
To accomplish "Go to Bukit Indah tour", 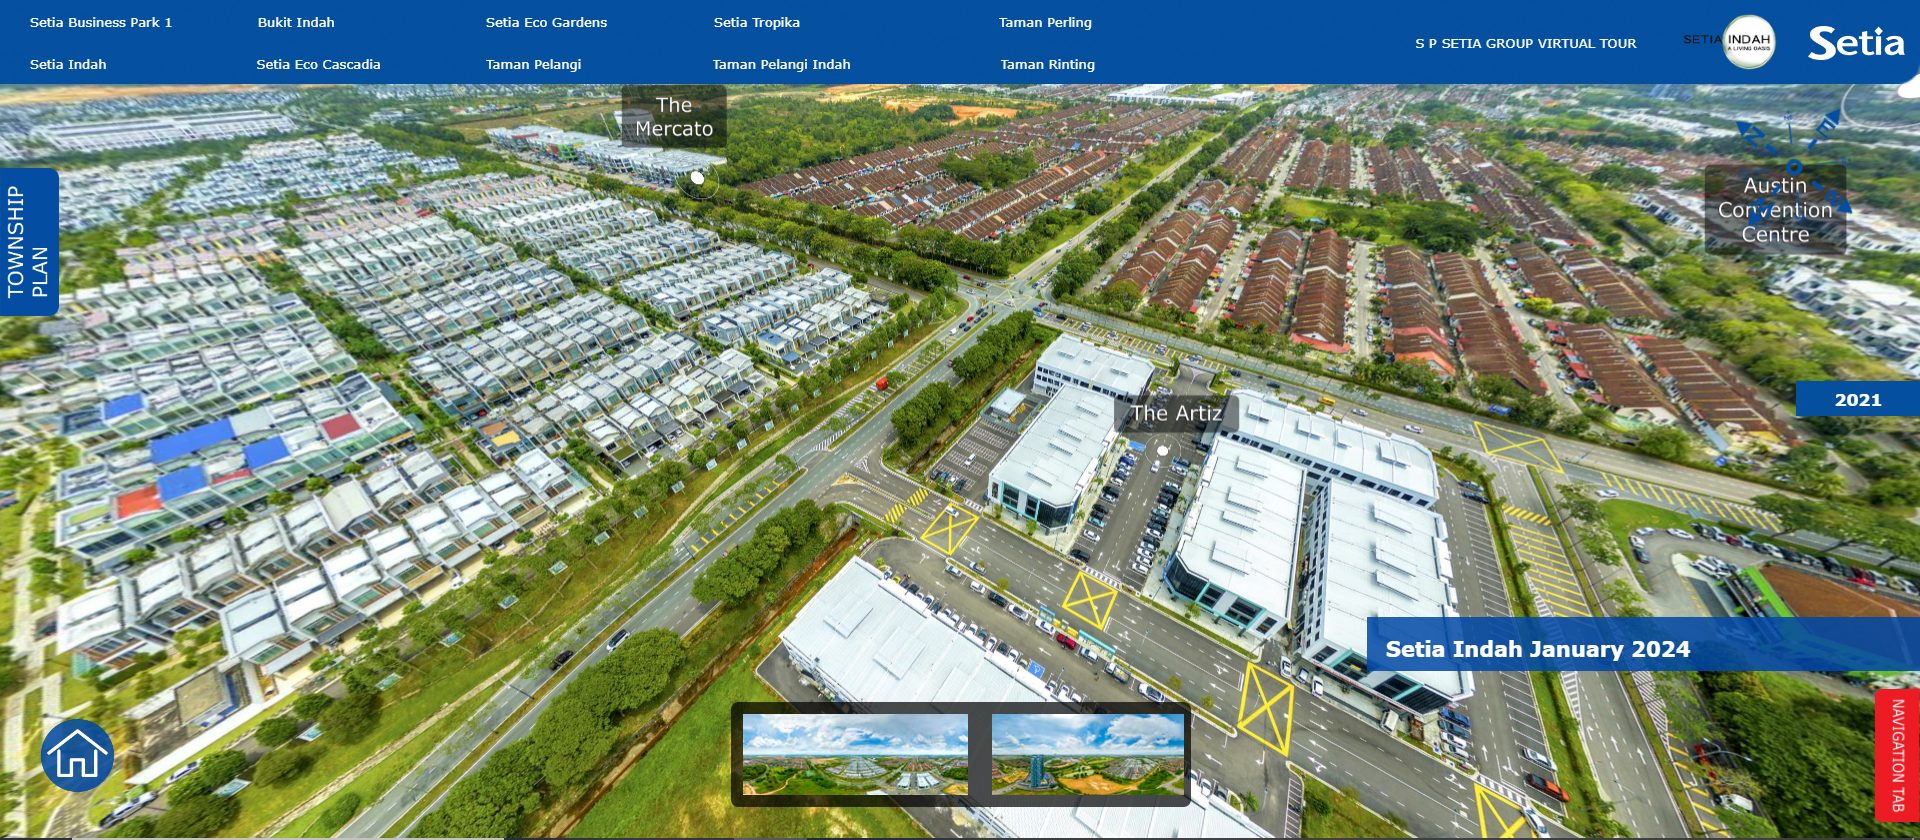I will pos(296,22).
